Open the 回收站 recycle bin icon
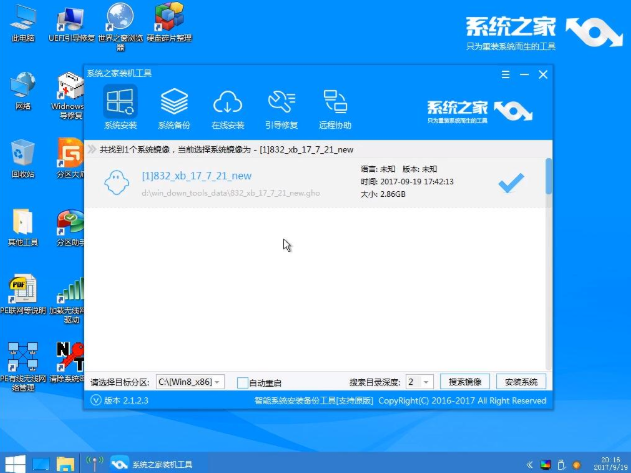The width and height of the screenshot is (631, 473). 21,156
